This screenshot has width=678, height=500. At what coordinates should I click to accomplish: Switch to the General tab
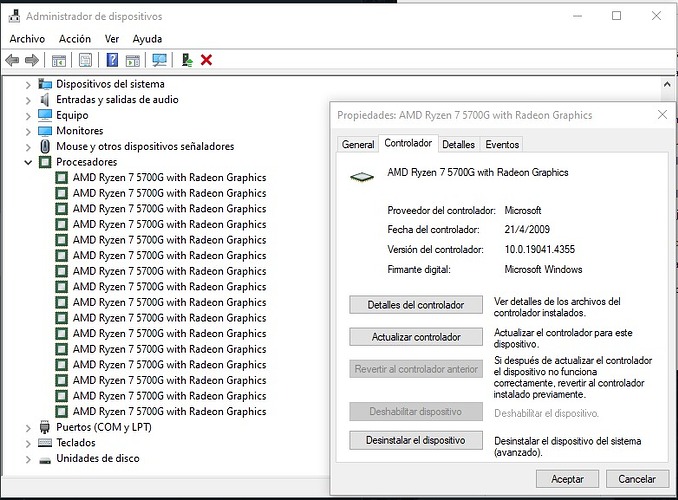[358, 144]
